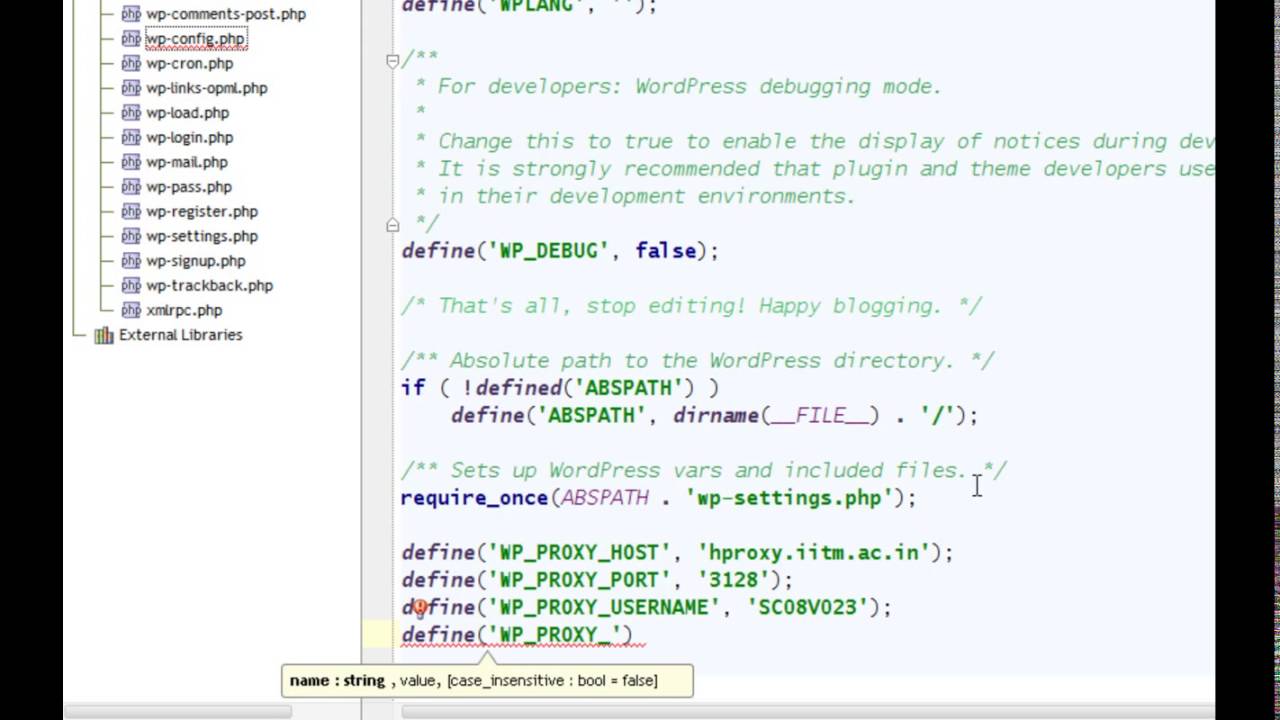Click the wp-mail.php file icon

tap(131, 162)
